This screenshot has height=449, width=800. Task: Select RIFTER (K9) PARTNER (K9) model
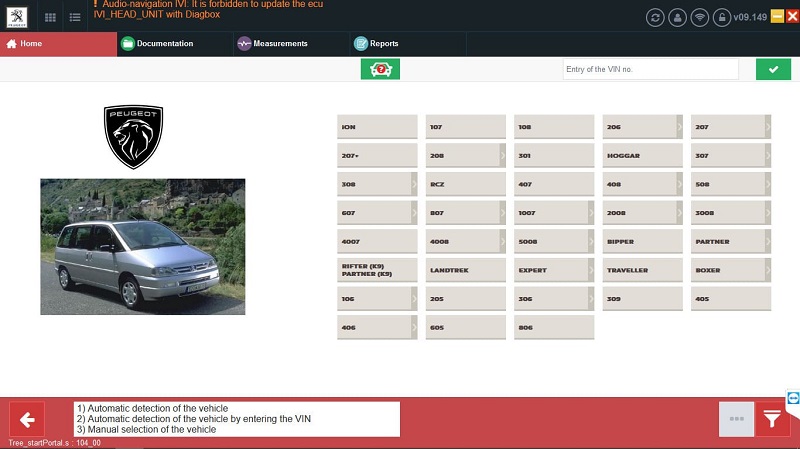tap(377, 270)
